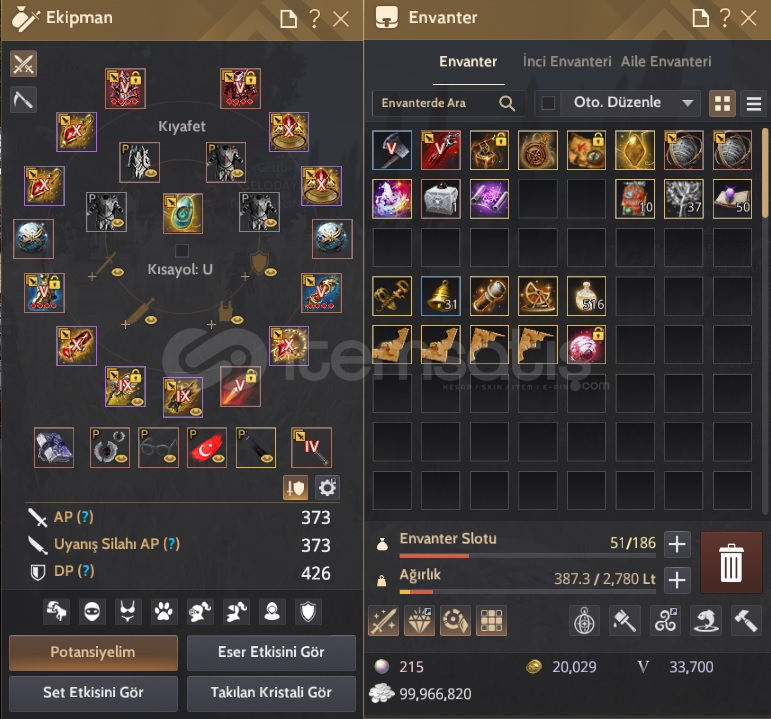This screenshot has width=771, height=719.
Task: Increase Ağırlık limit with plus button
Action: (677, 580)
